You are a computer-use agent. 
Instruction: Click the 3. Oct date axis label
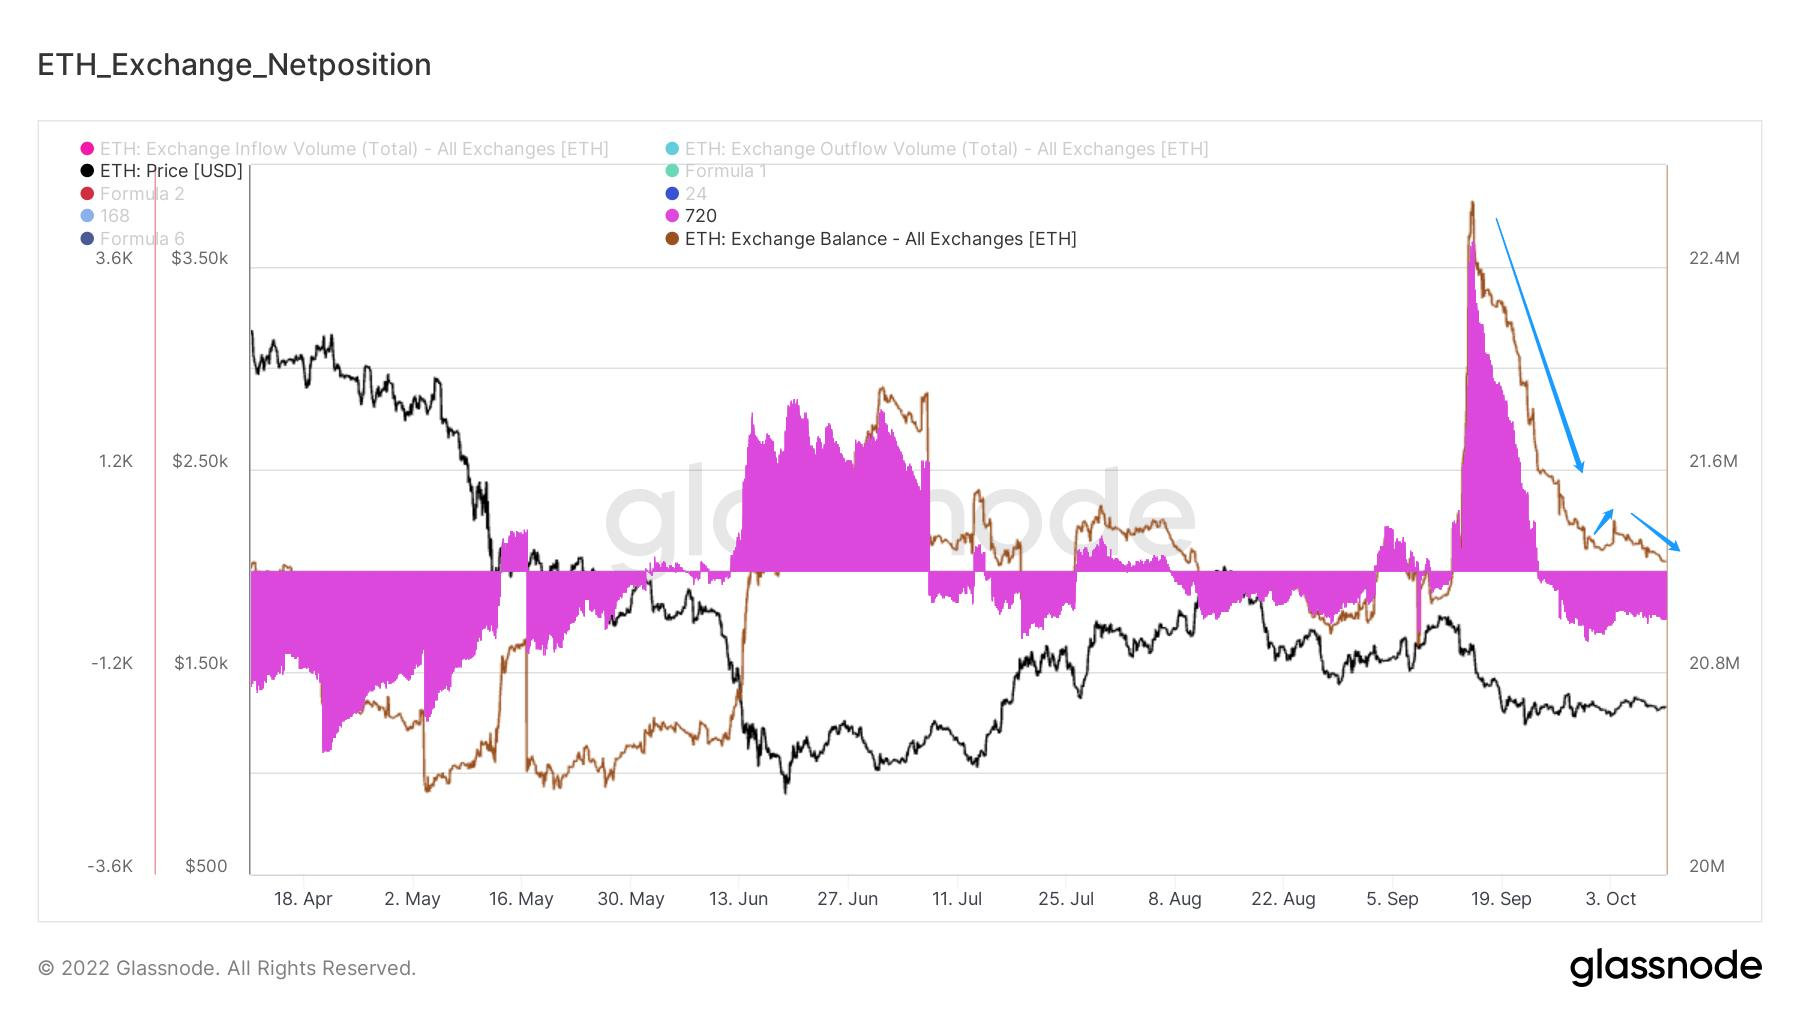point(1611,899)
